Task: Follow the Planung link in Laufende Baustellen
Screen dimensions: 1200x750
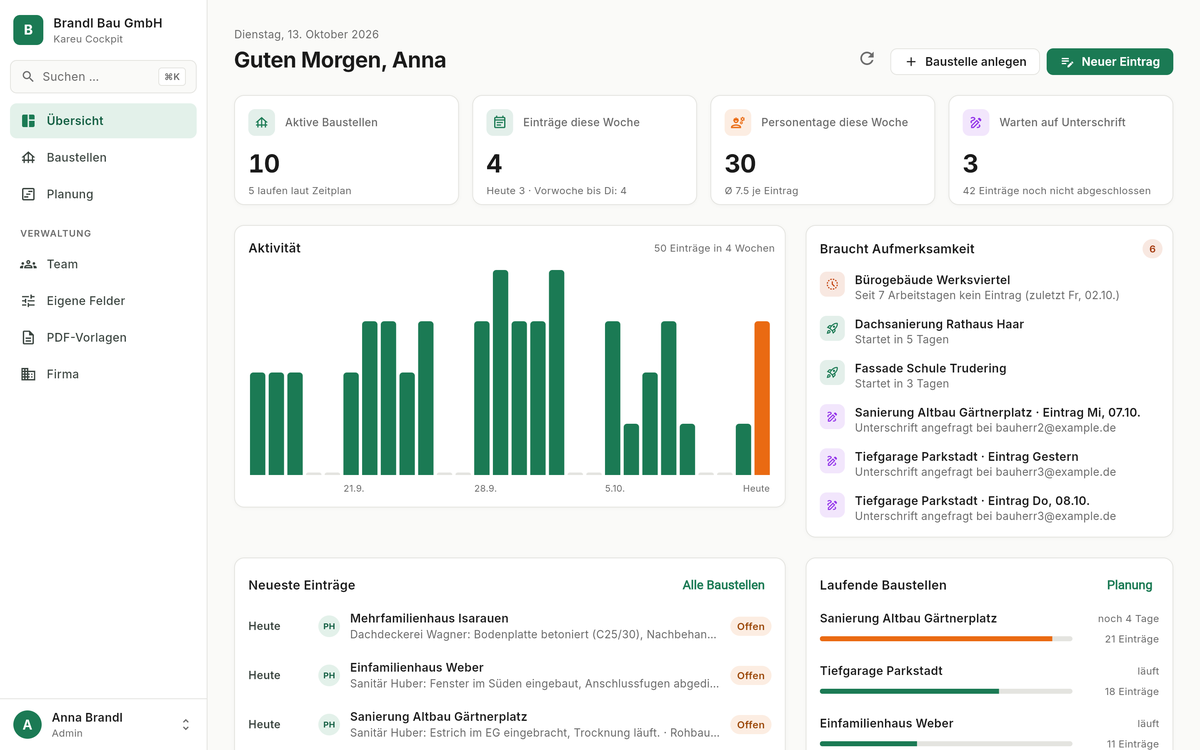Action: click(1129, 585)
